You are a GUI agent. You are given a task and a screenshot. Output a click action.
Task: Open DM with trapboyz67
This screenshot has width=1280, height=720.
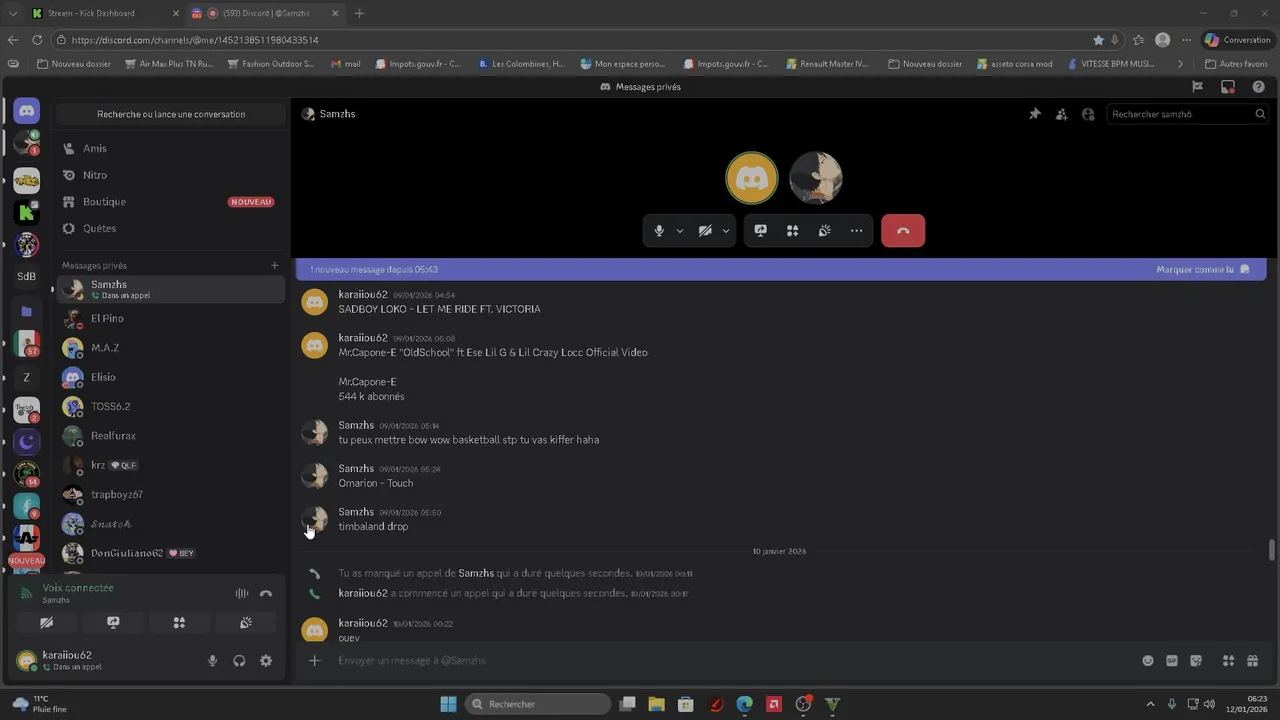[170, 494]
